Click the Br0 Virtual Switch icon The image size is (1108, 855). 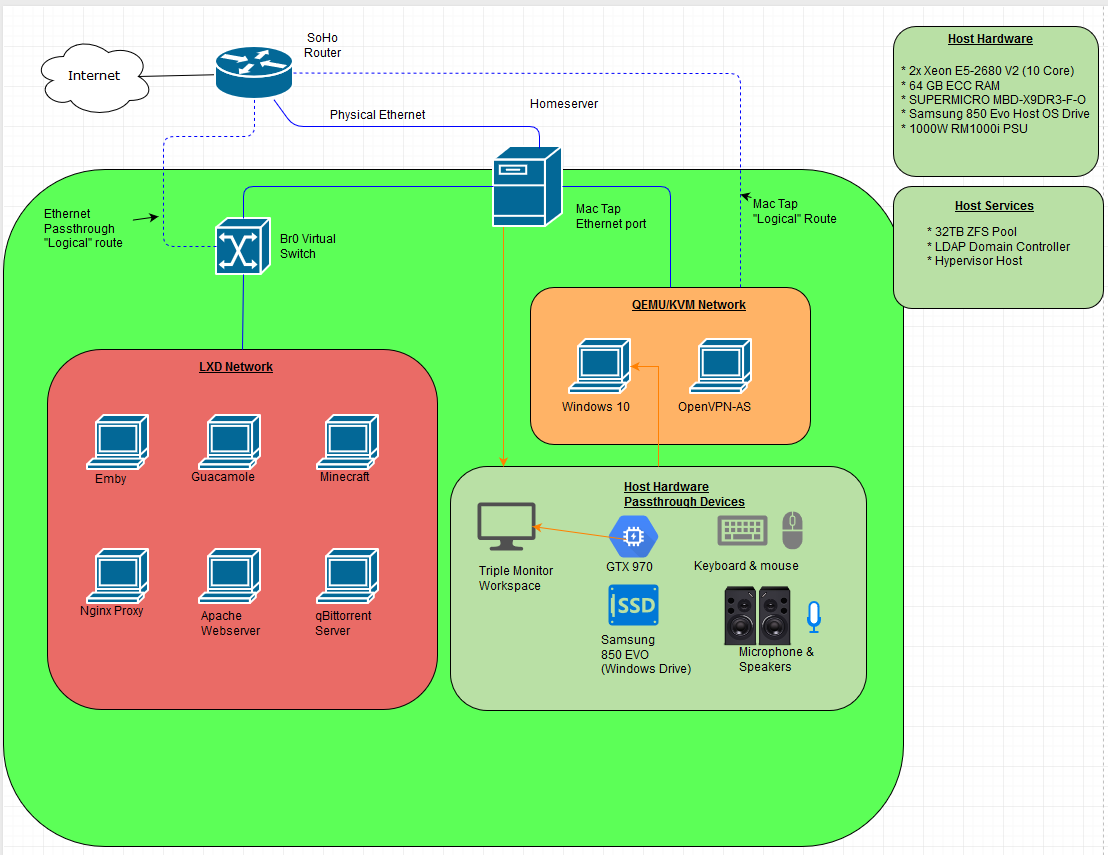coord(243,246)
